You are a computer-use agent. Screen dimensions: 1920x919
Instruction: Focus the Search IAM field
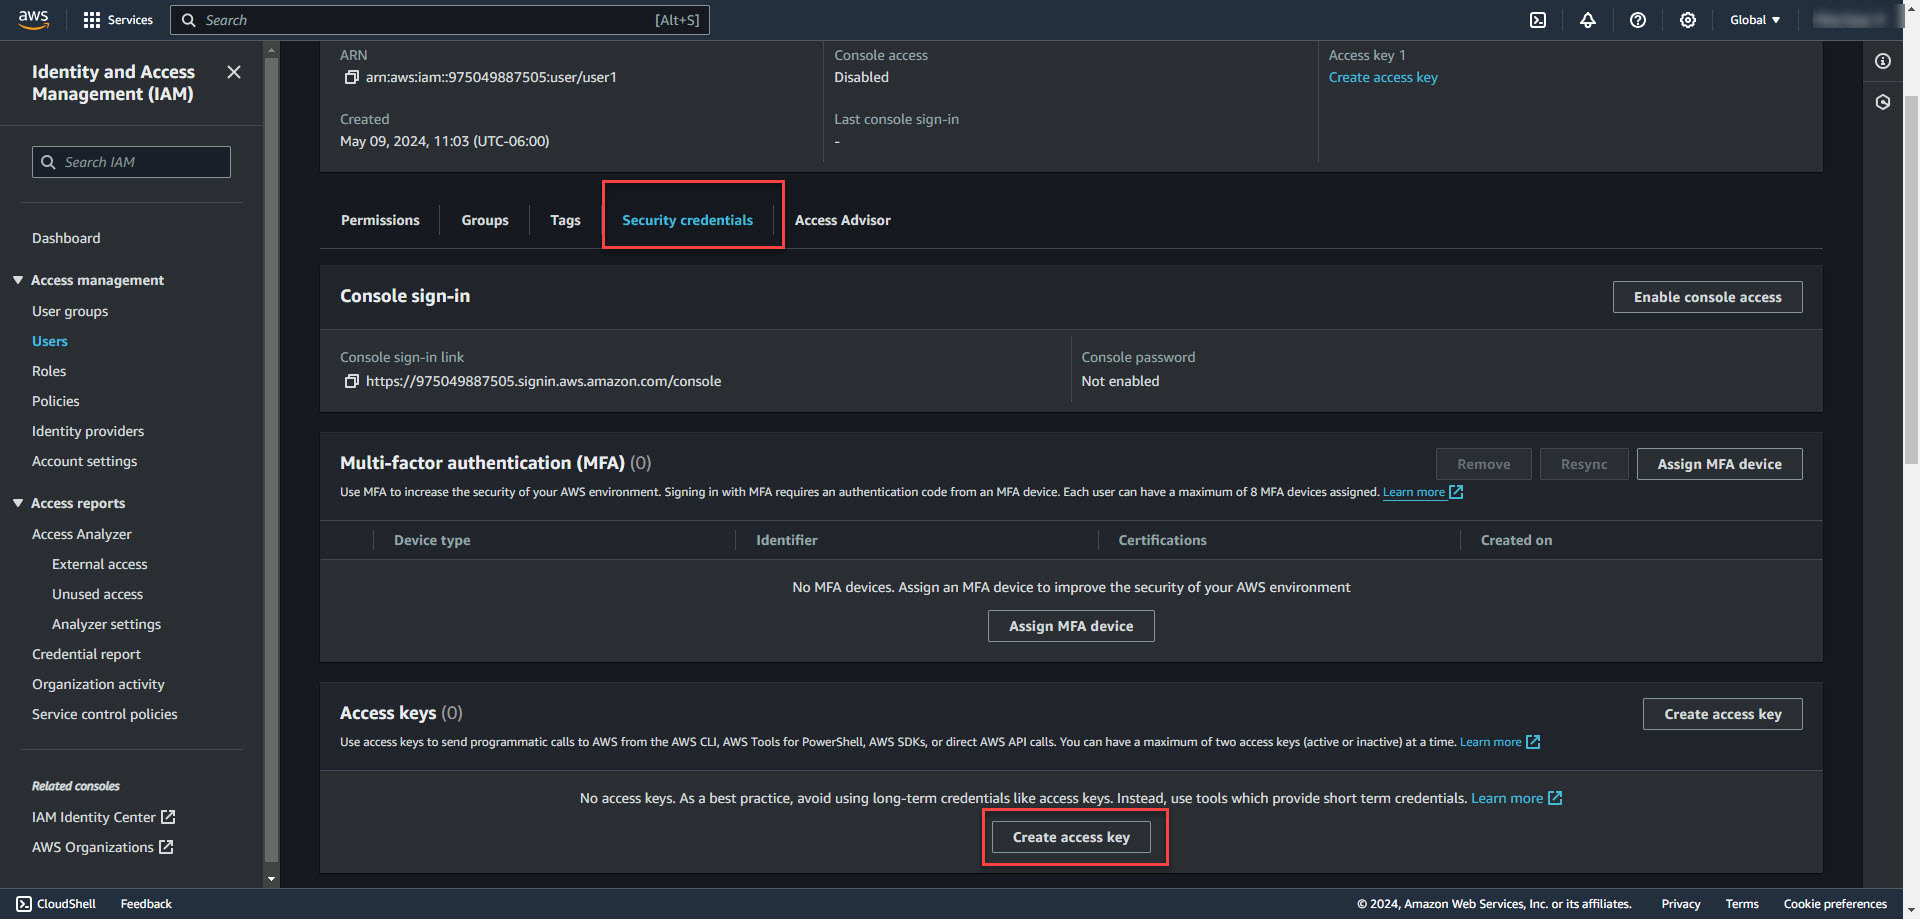pyautogui.click(x=131, y=162)
